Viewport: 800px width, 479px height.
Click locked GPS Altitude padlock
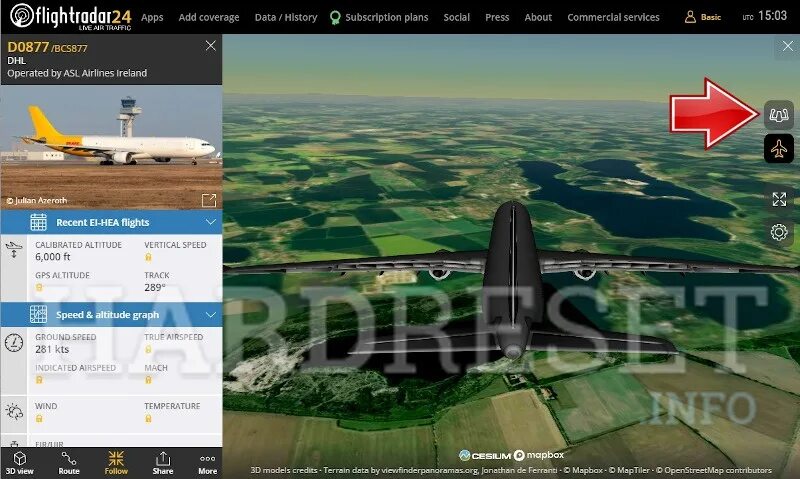pos(39,288)
